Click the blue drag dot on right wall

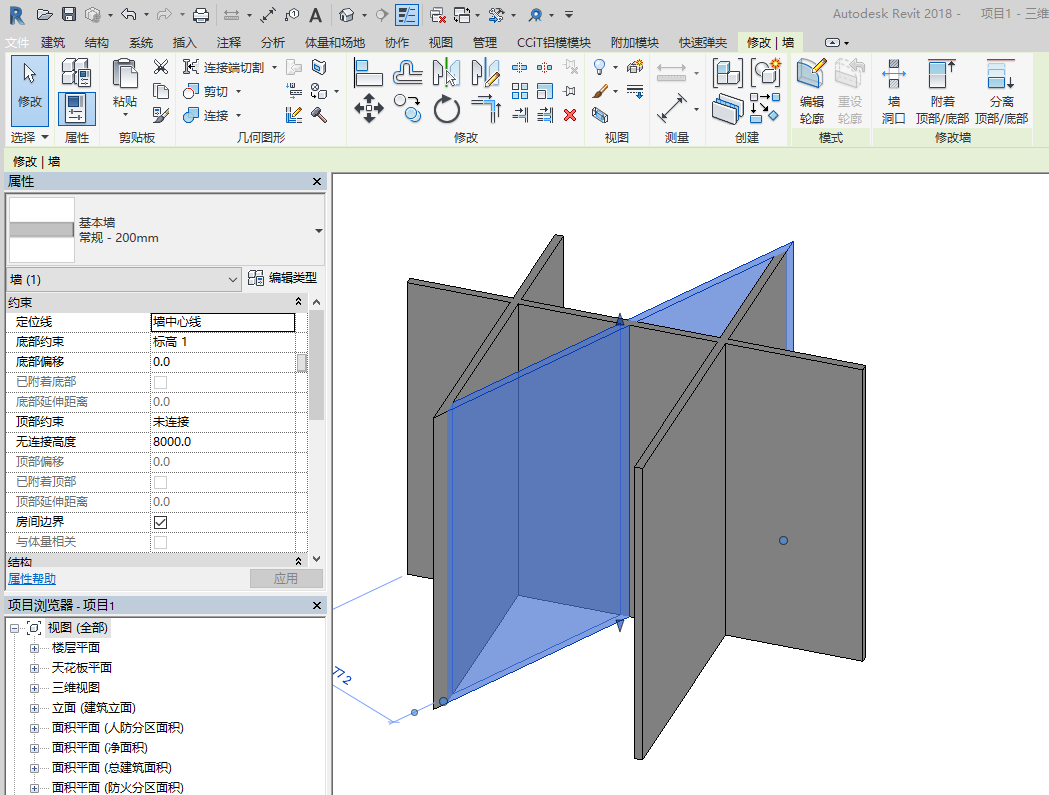click(783, 541)
